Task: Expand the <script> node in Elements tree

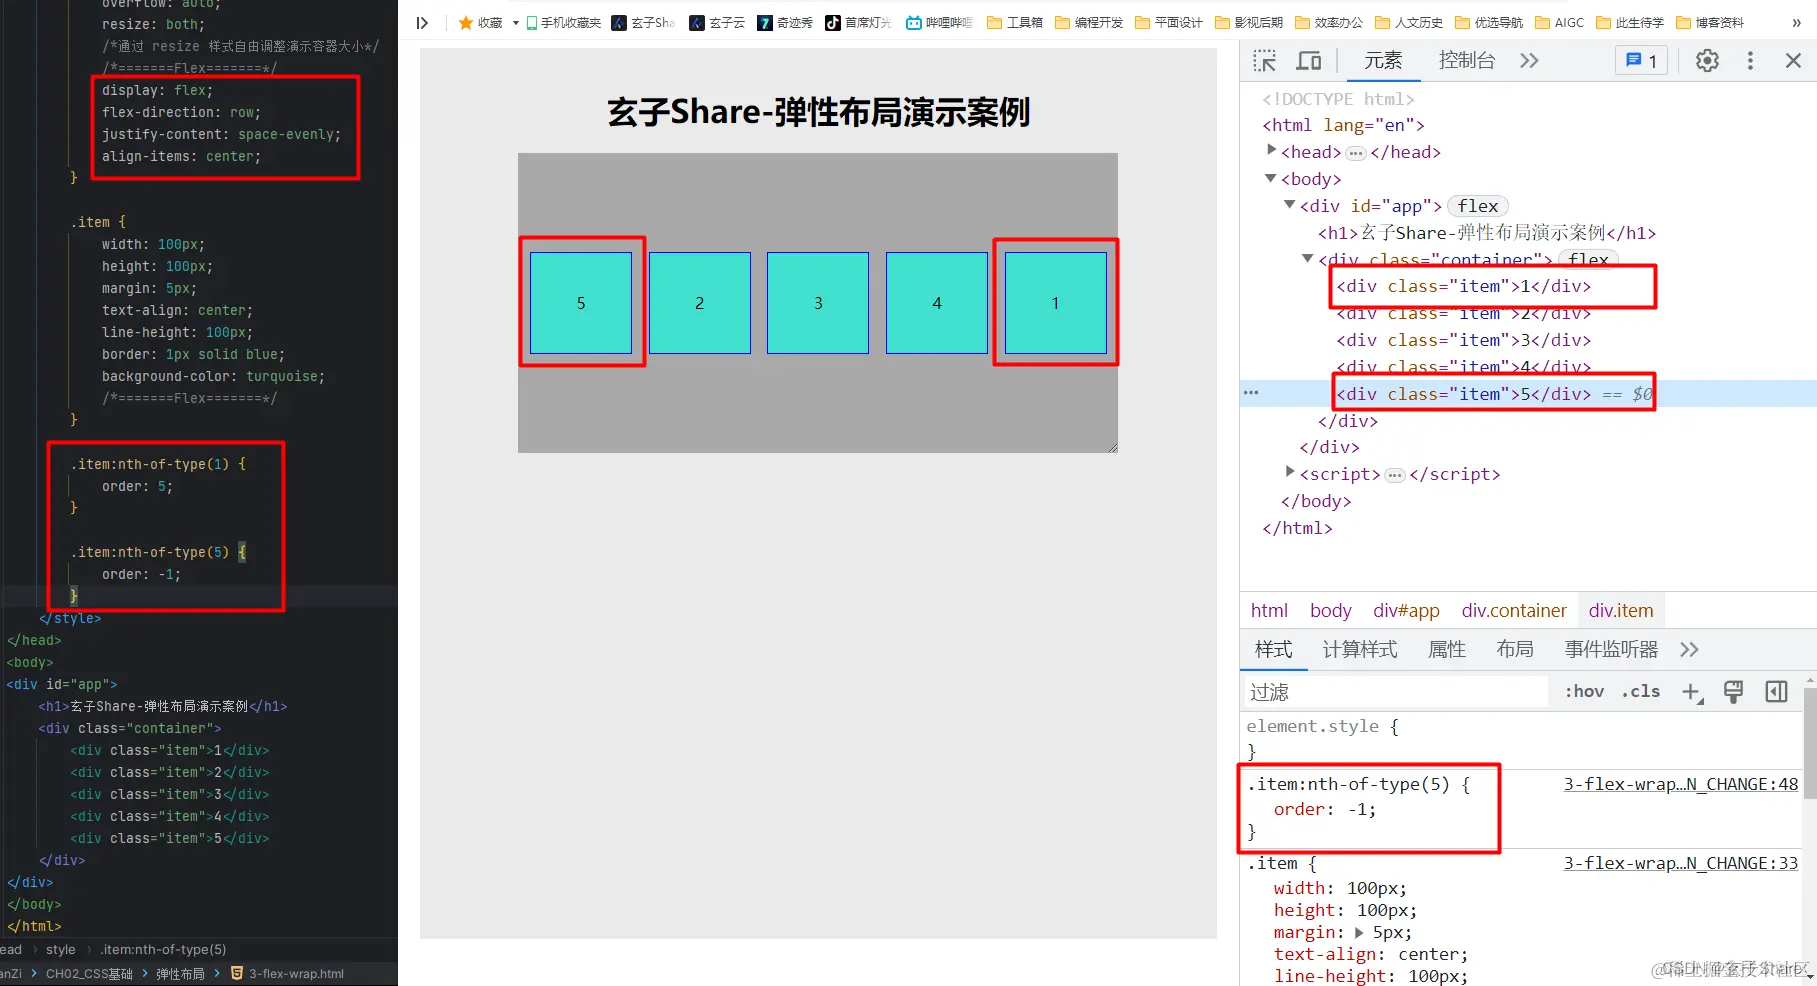Action: point(1289,472)
